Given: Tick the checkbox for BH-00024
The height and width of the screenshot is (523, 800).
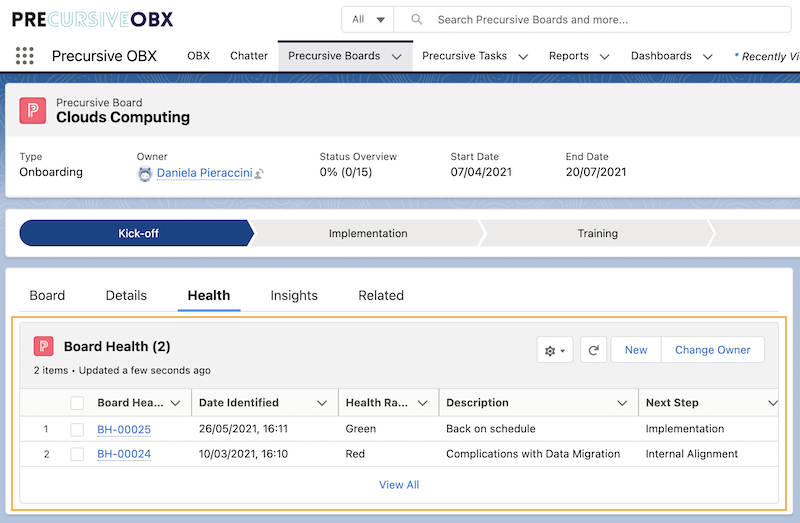Looking at the screenshot, I should 77,454.
